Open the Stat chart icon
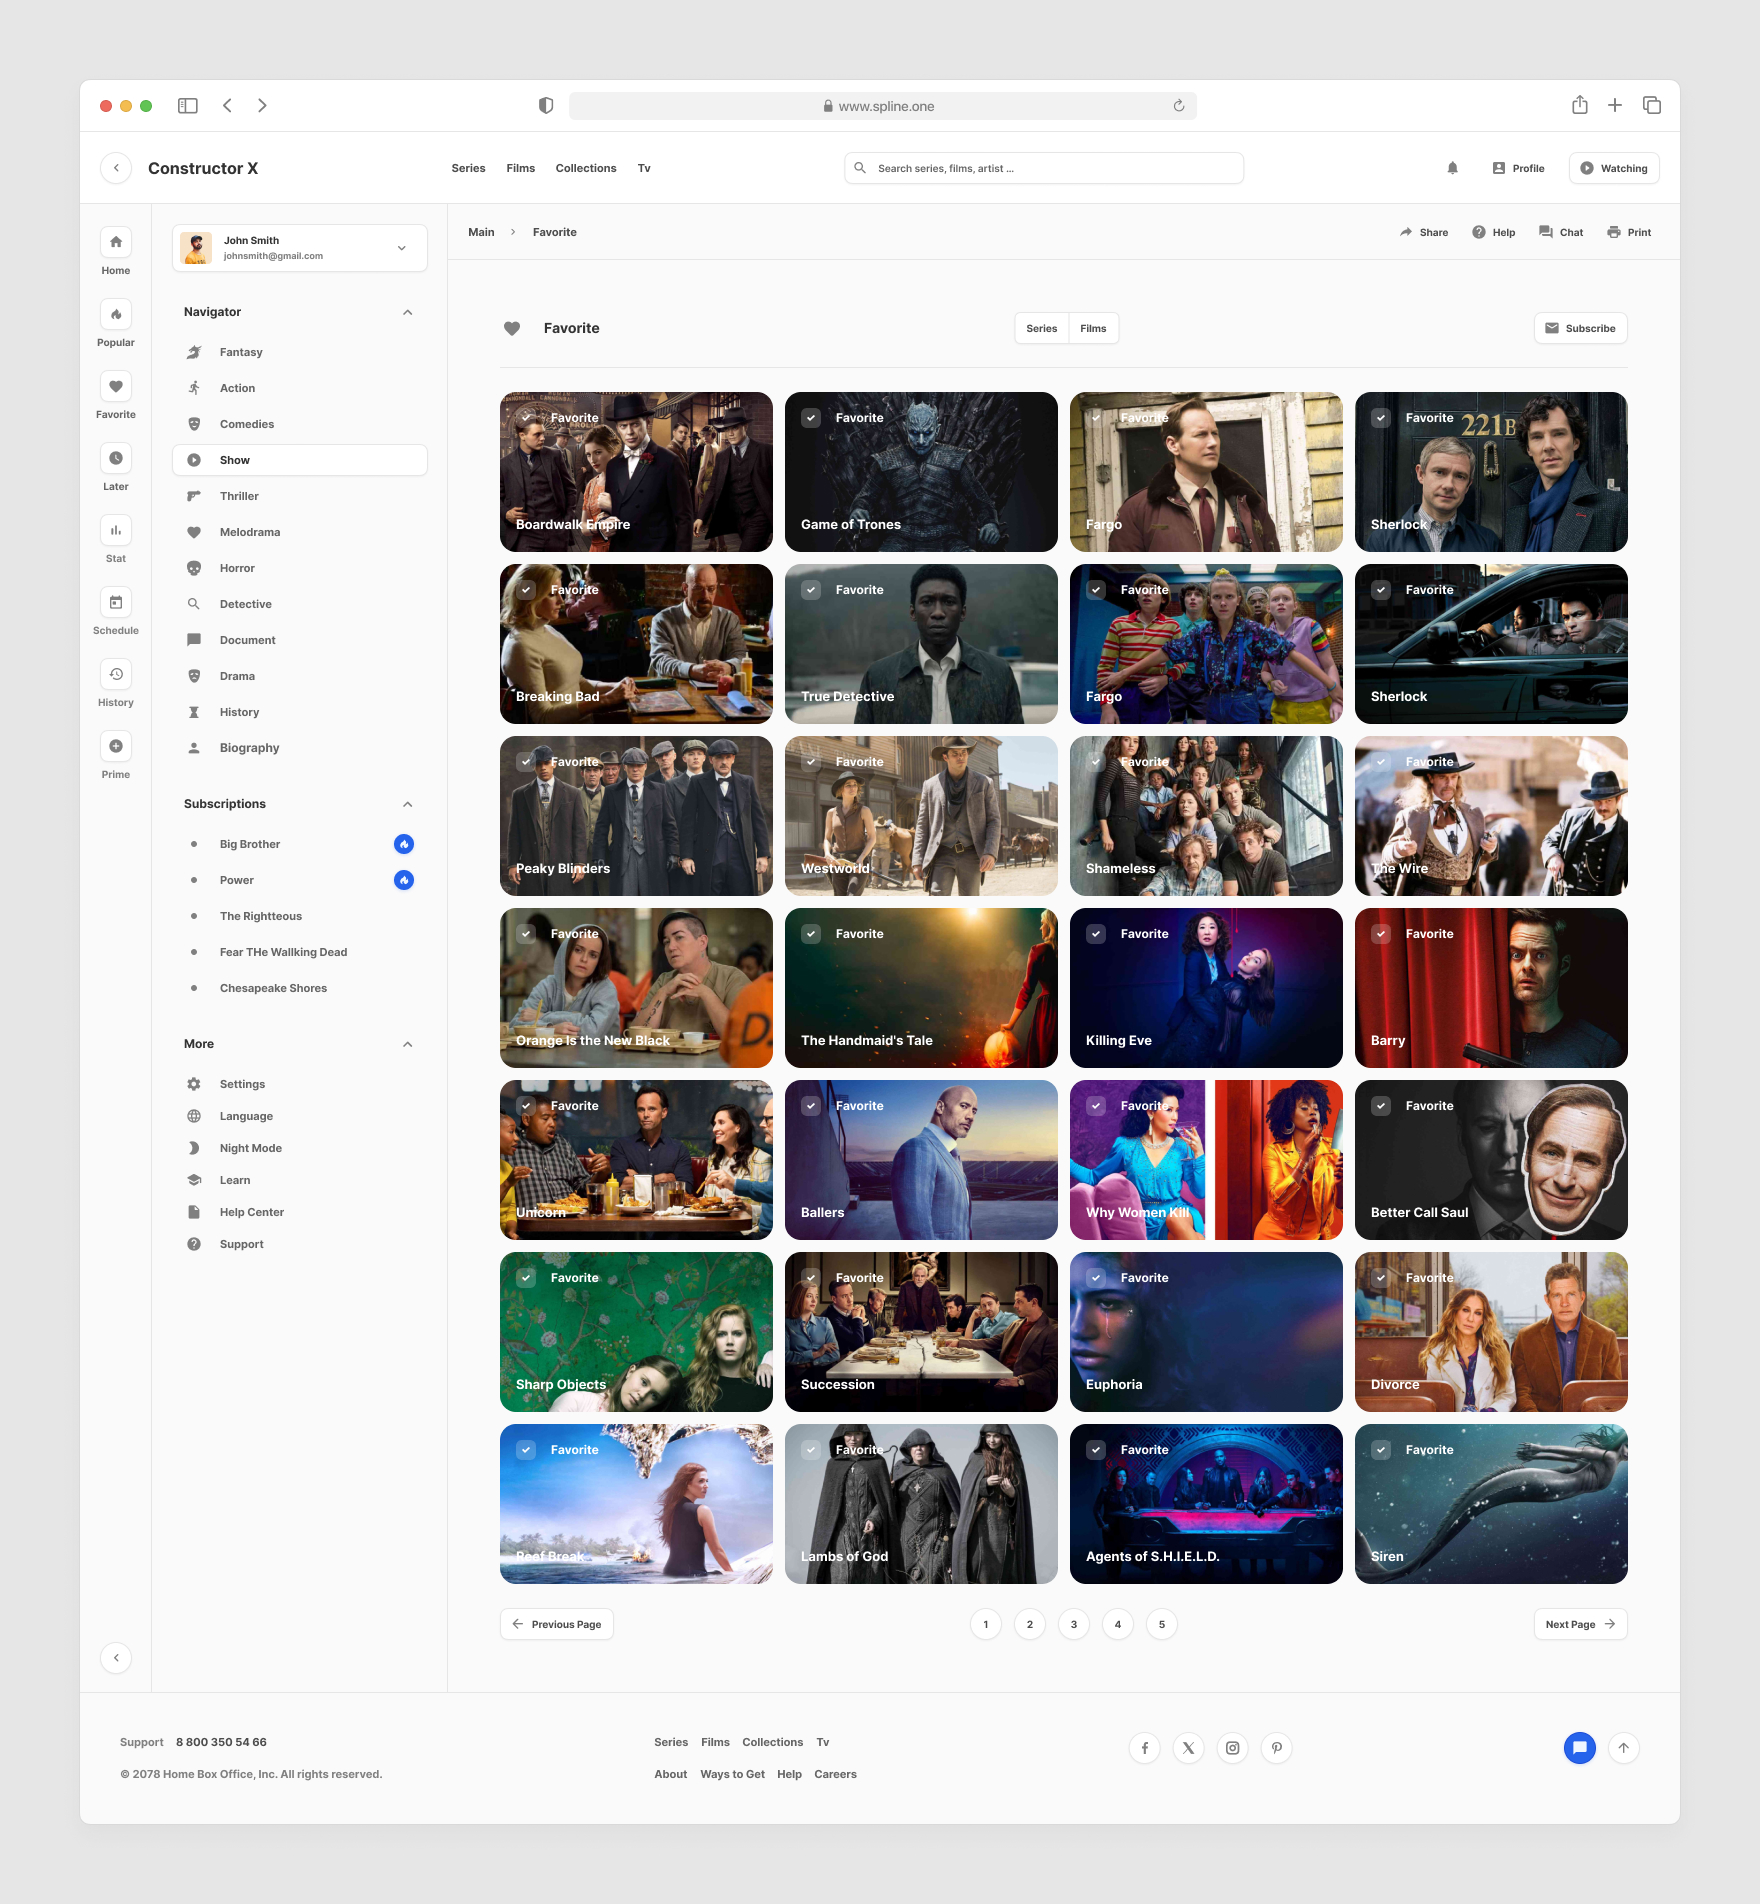This screenshot has height=1904, width=1760. [116, 530]
